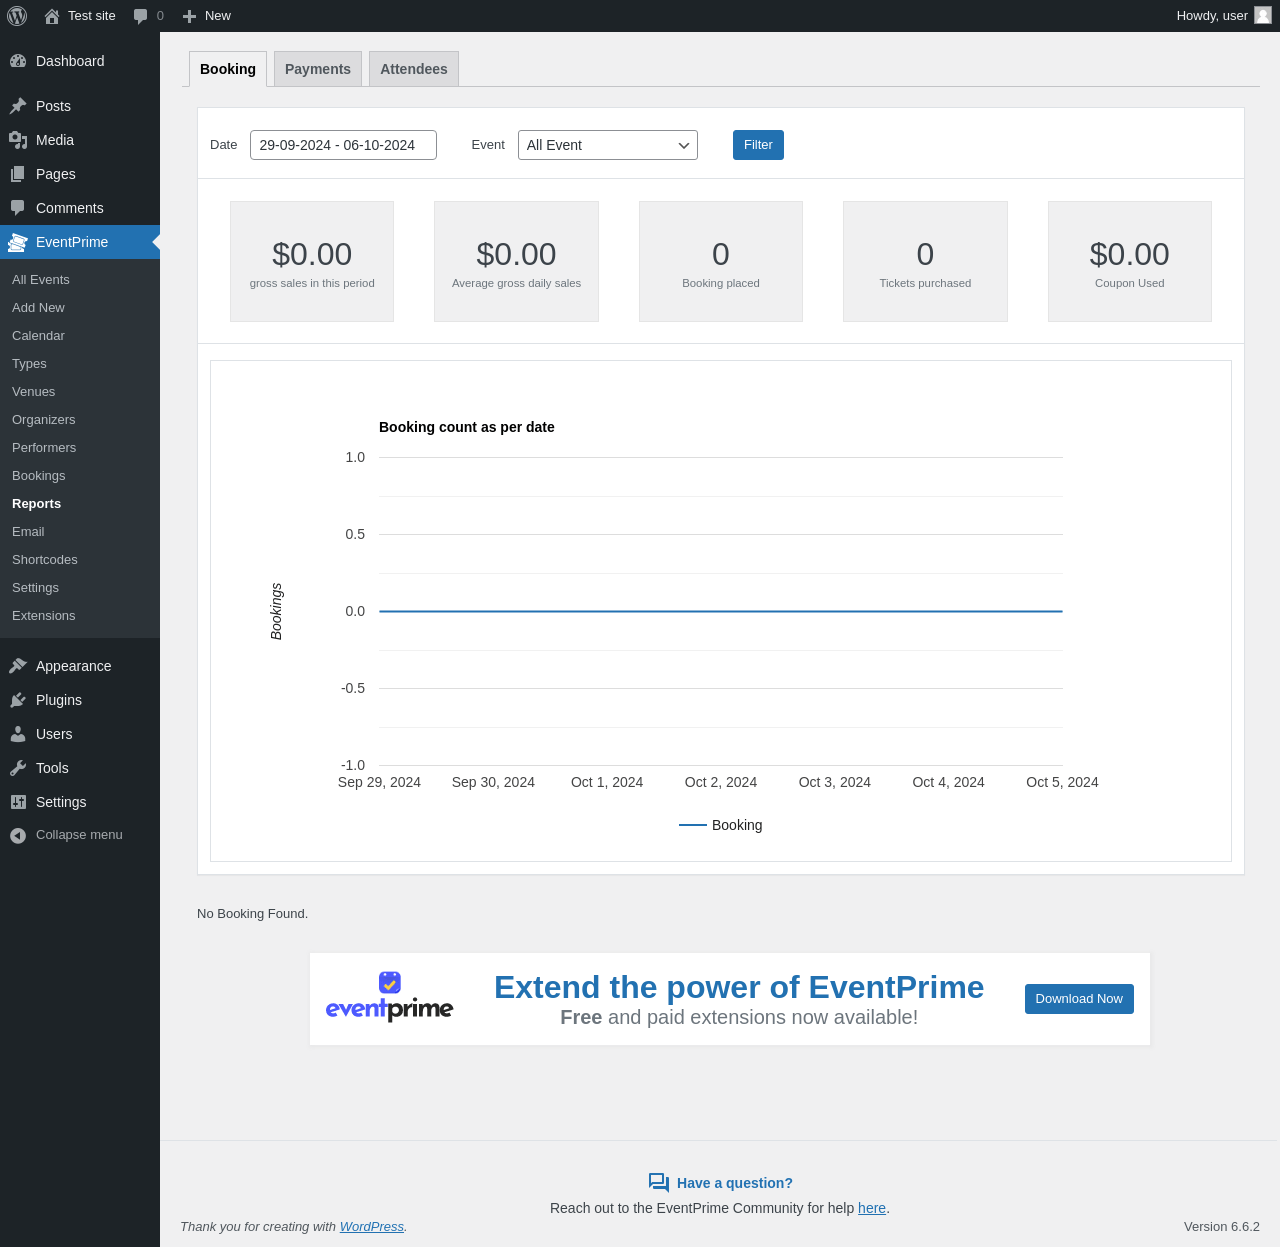Open the comments bubble icon in admin bar
Image resolution: width=1280 pixels, height=1247 pixels.
coord(141,16)
